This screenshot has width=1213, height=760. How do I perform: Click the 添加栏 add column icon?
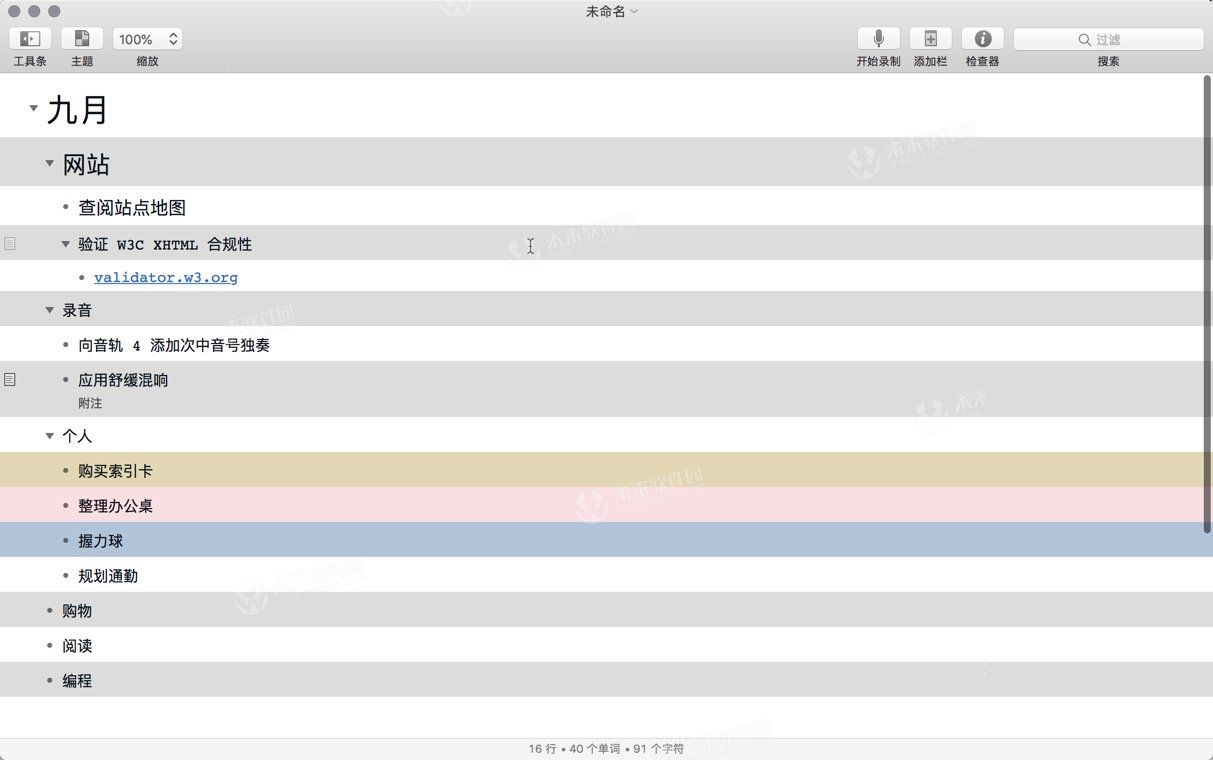930,38
